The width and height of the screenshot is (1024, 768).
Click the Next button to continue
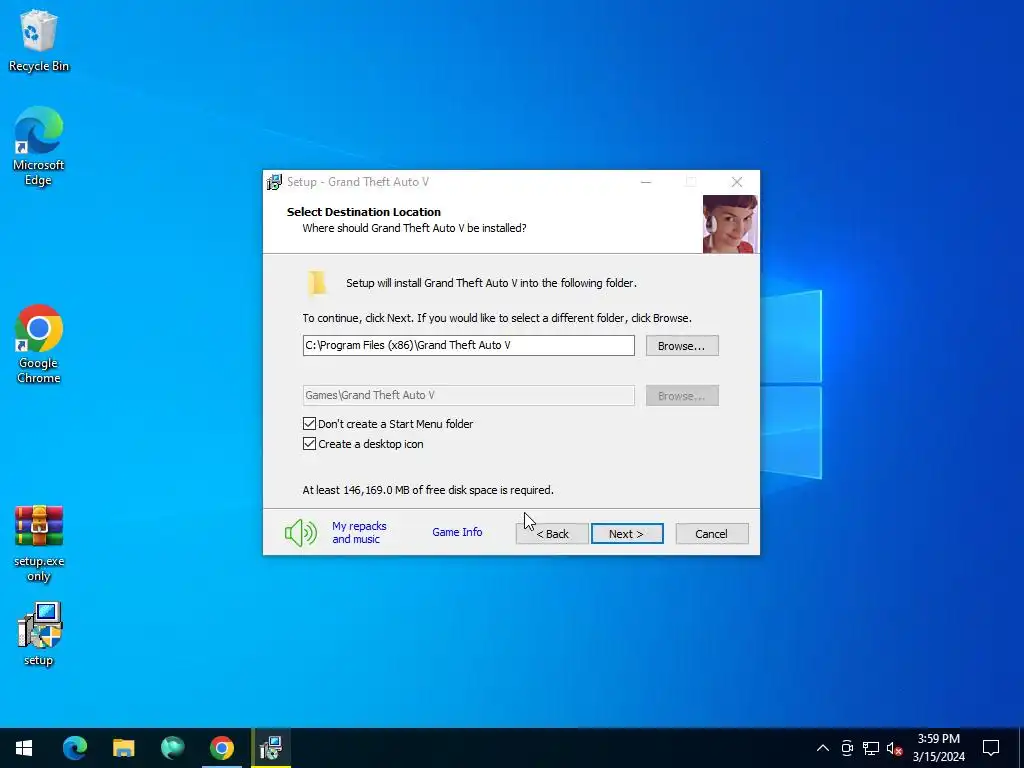click(627, 534)
